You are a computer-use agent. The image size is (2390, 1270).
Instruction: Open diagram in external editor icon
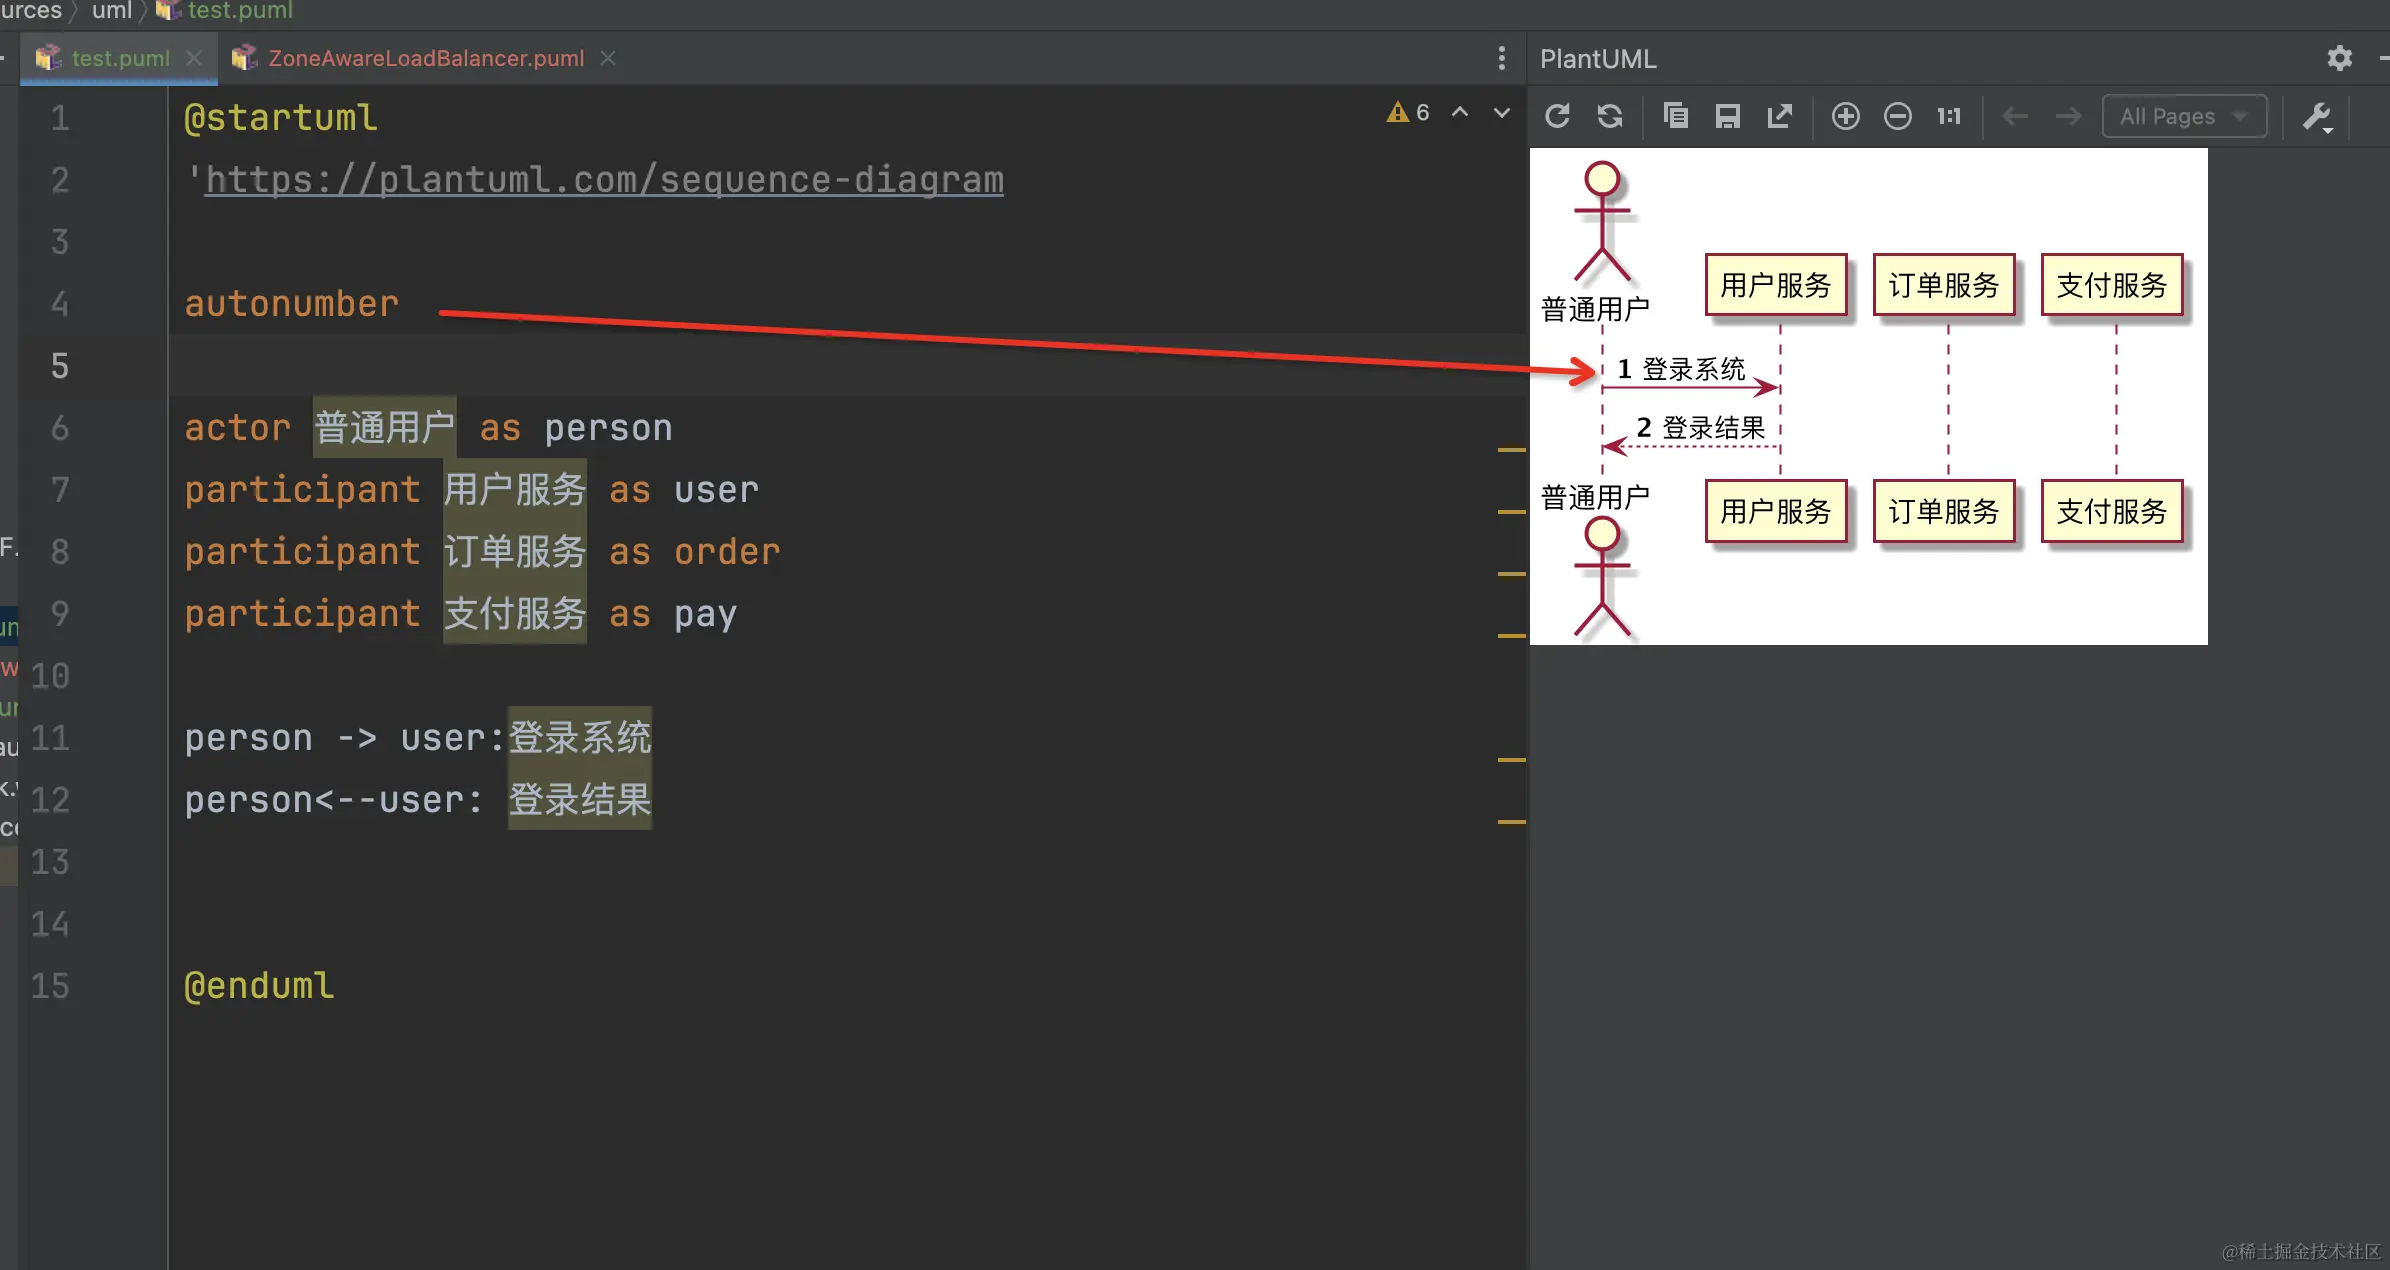click(x=1780, y=116)
